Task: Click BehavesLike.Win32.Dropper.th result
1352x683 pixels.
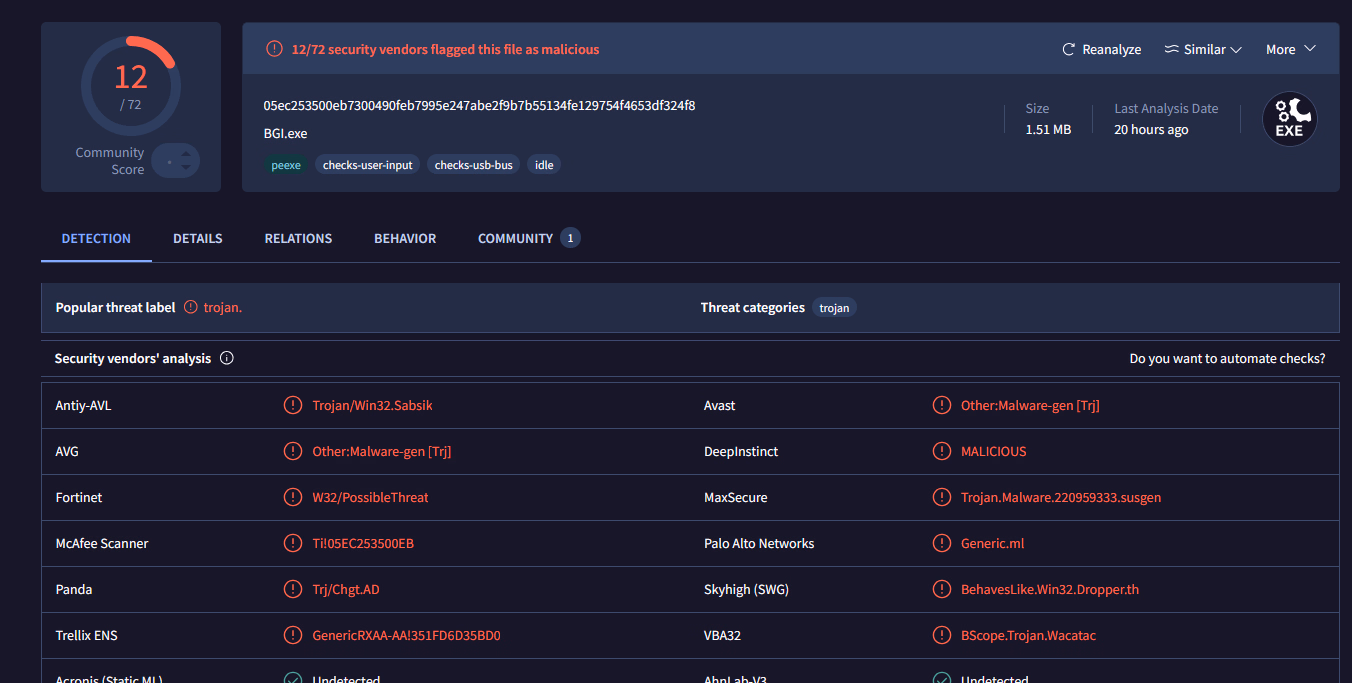Action: [x=1050, y=589]
